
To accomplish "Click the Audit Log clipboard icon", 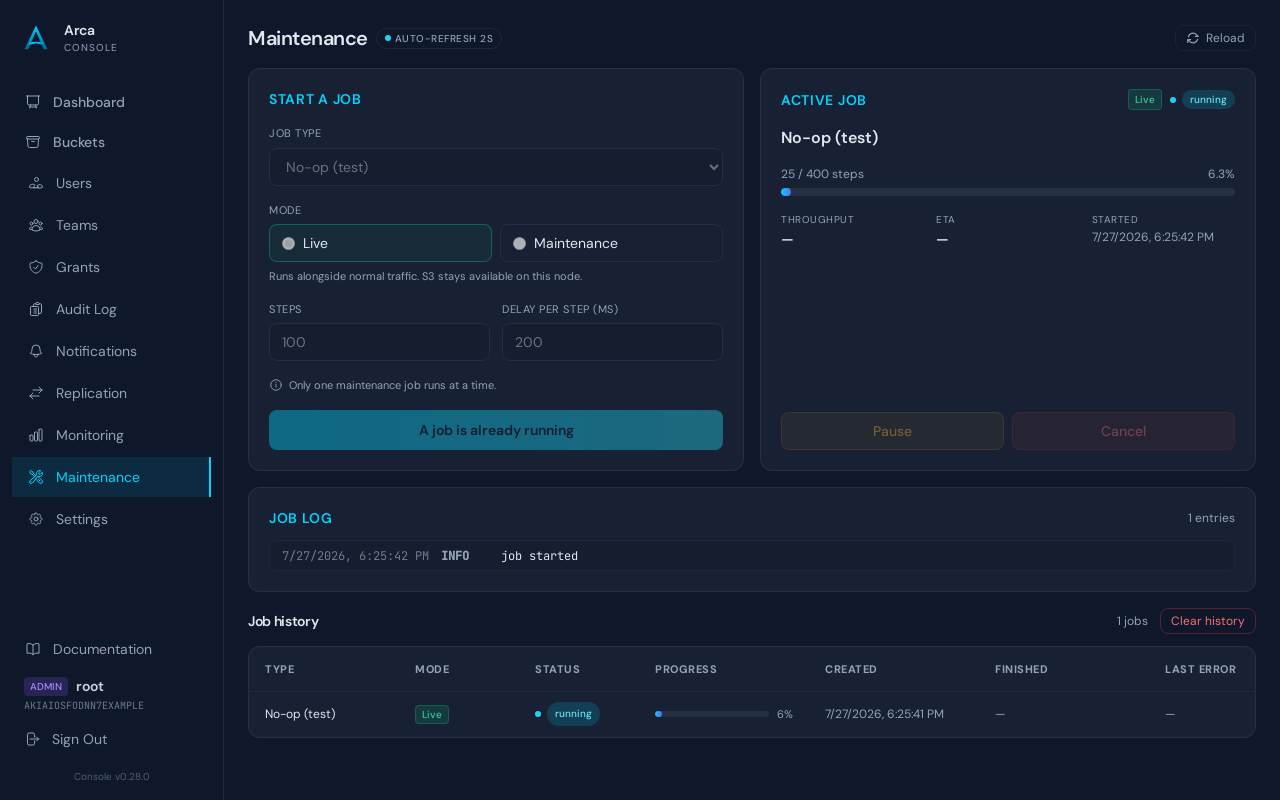I will [36, 309].
